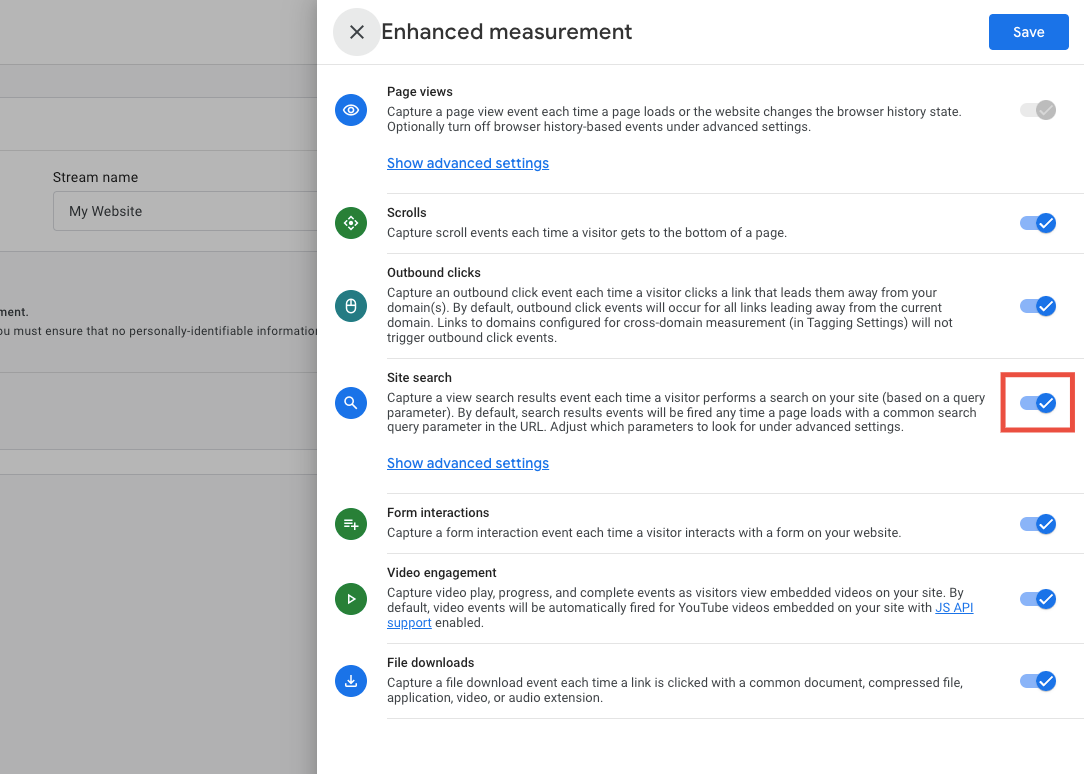Turn off File downloads toggle
Viewport: 1084px width, 774px height.
(x=1038, y=681)
